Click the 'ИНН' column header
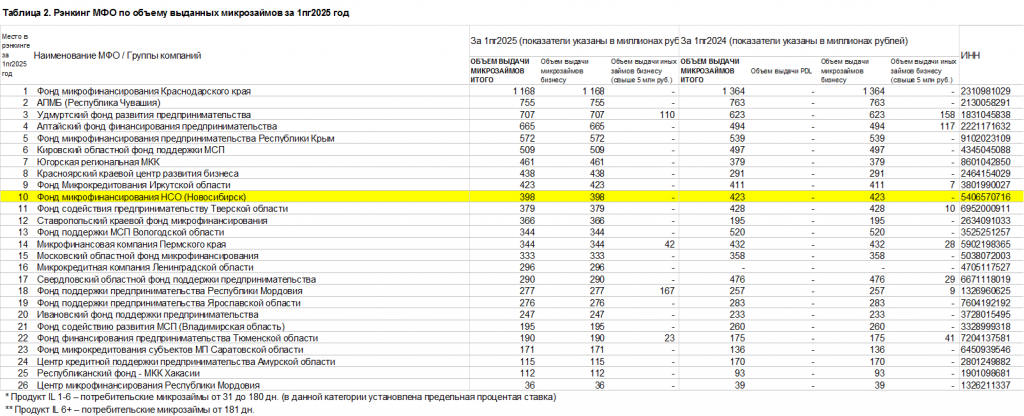 969,55
